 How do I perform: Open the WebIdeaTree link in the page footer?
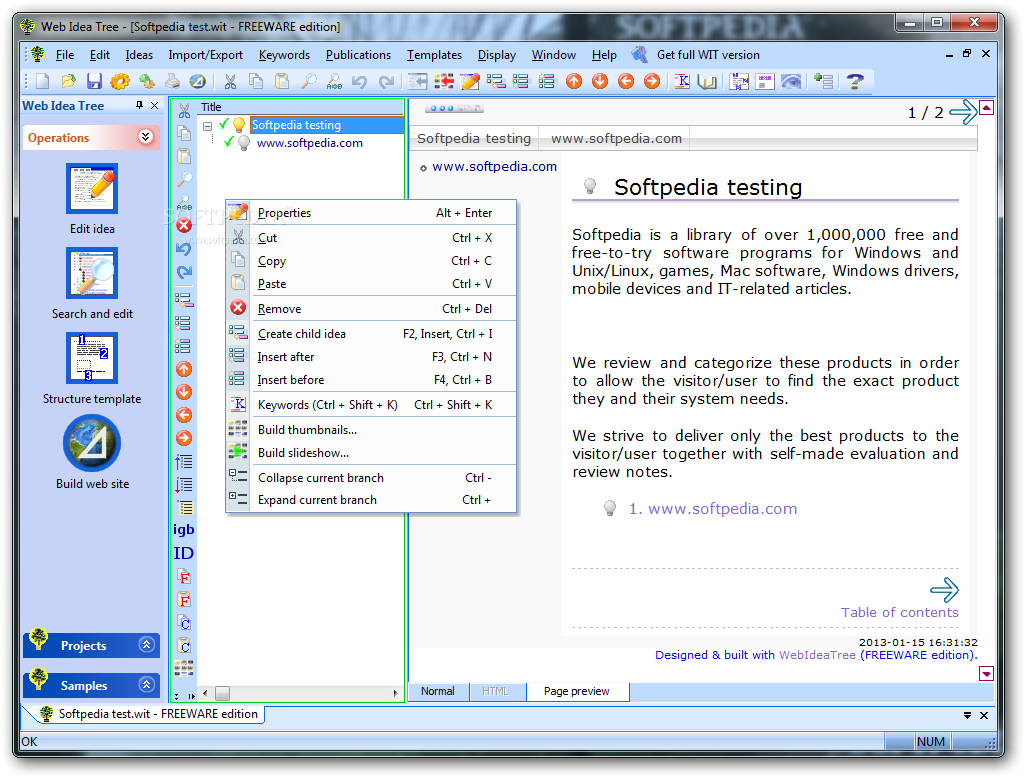[x=817, y=654]
